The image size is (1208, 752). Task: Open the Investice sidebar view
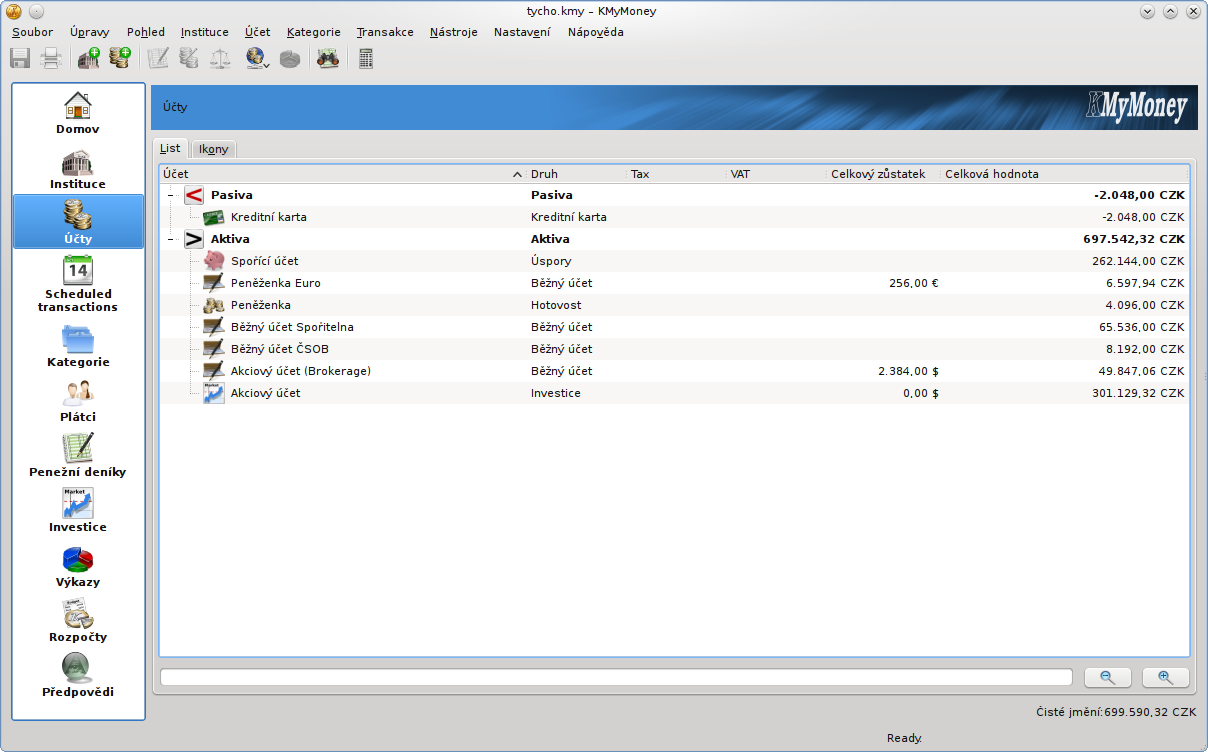78,511
